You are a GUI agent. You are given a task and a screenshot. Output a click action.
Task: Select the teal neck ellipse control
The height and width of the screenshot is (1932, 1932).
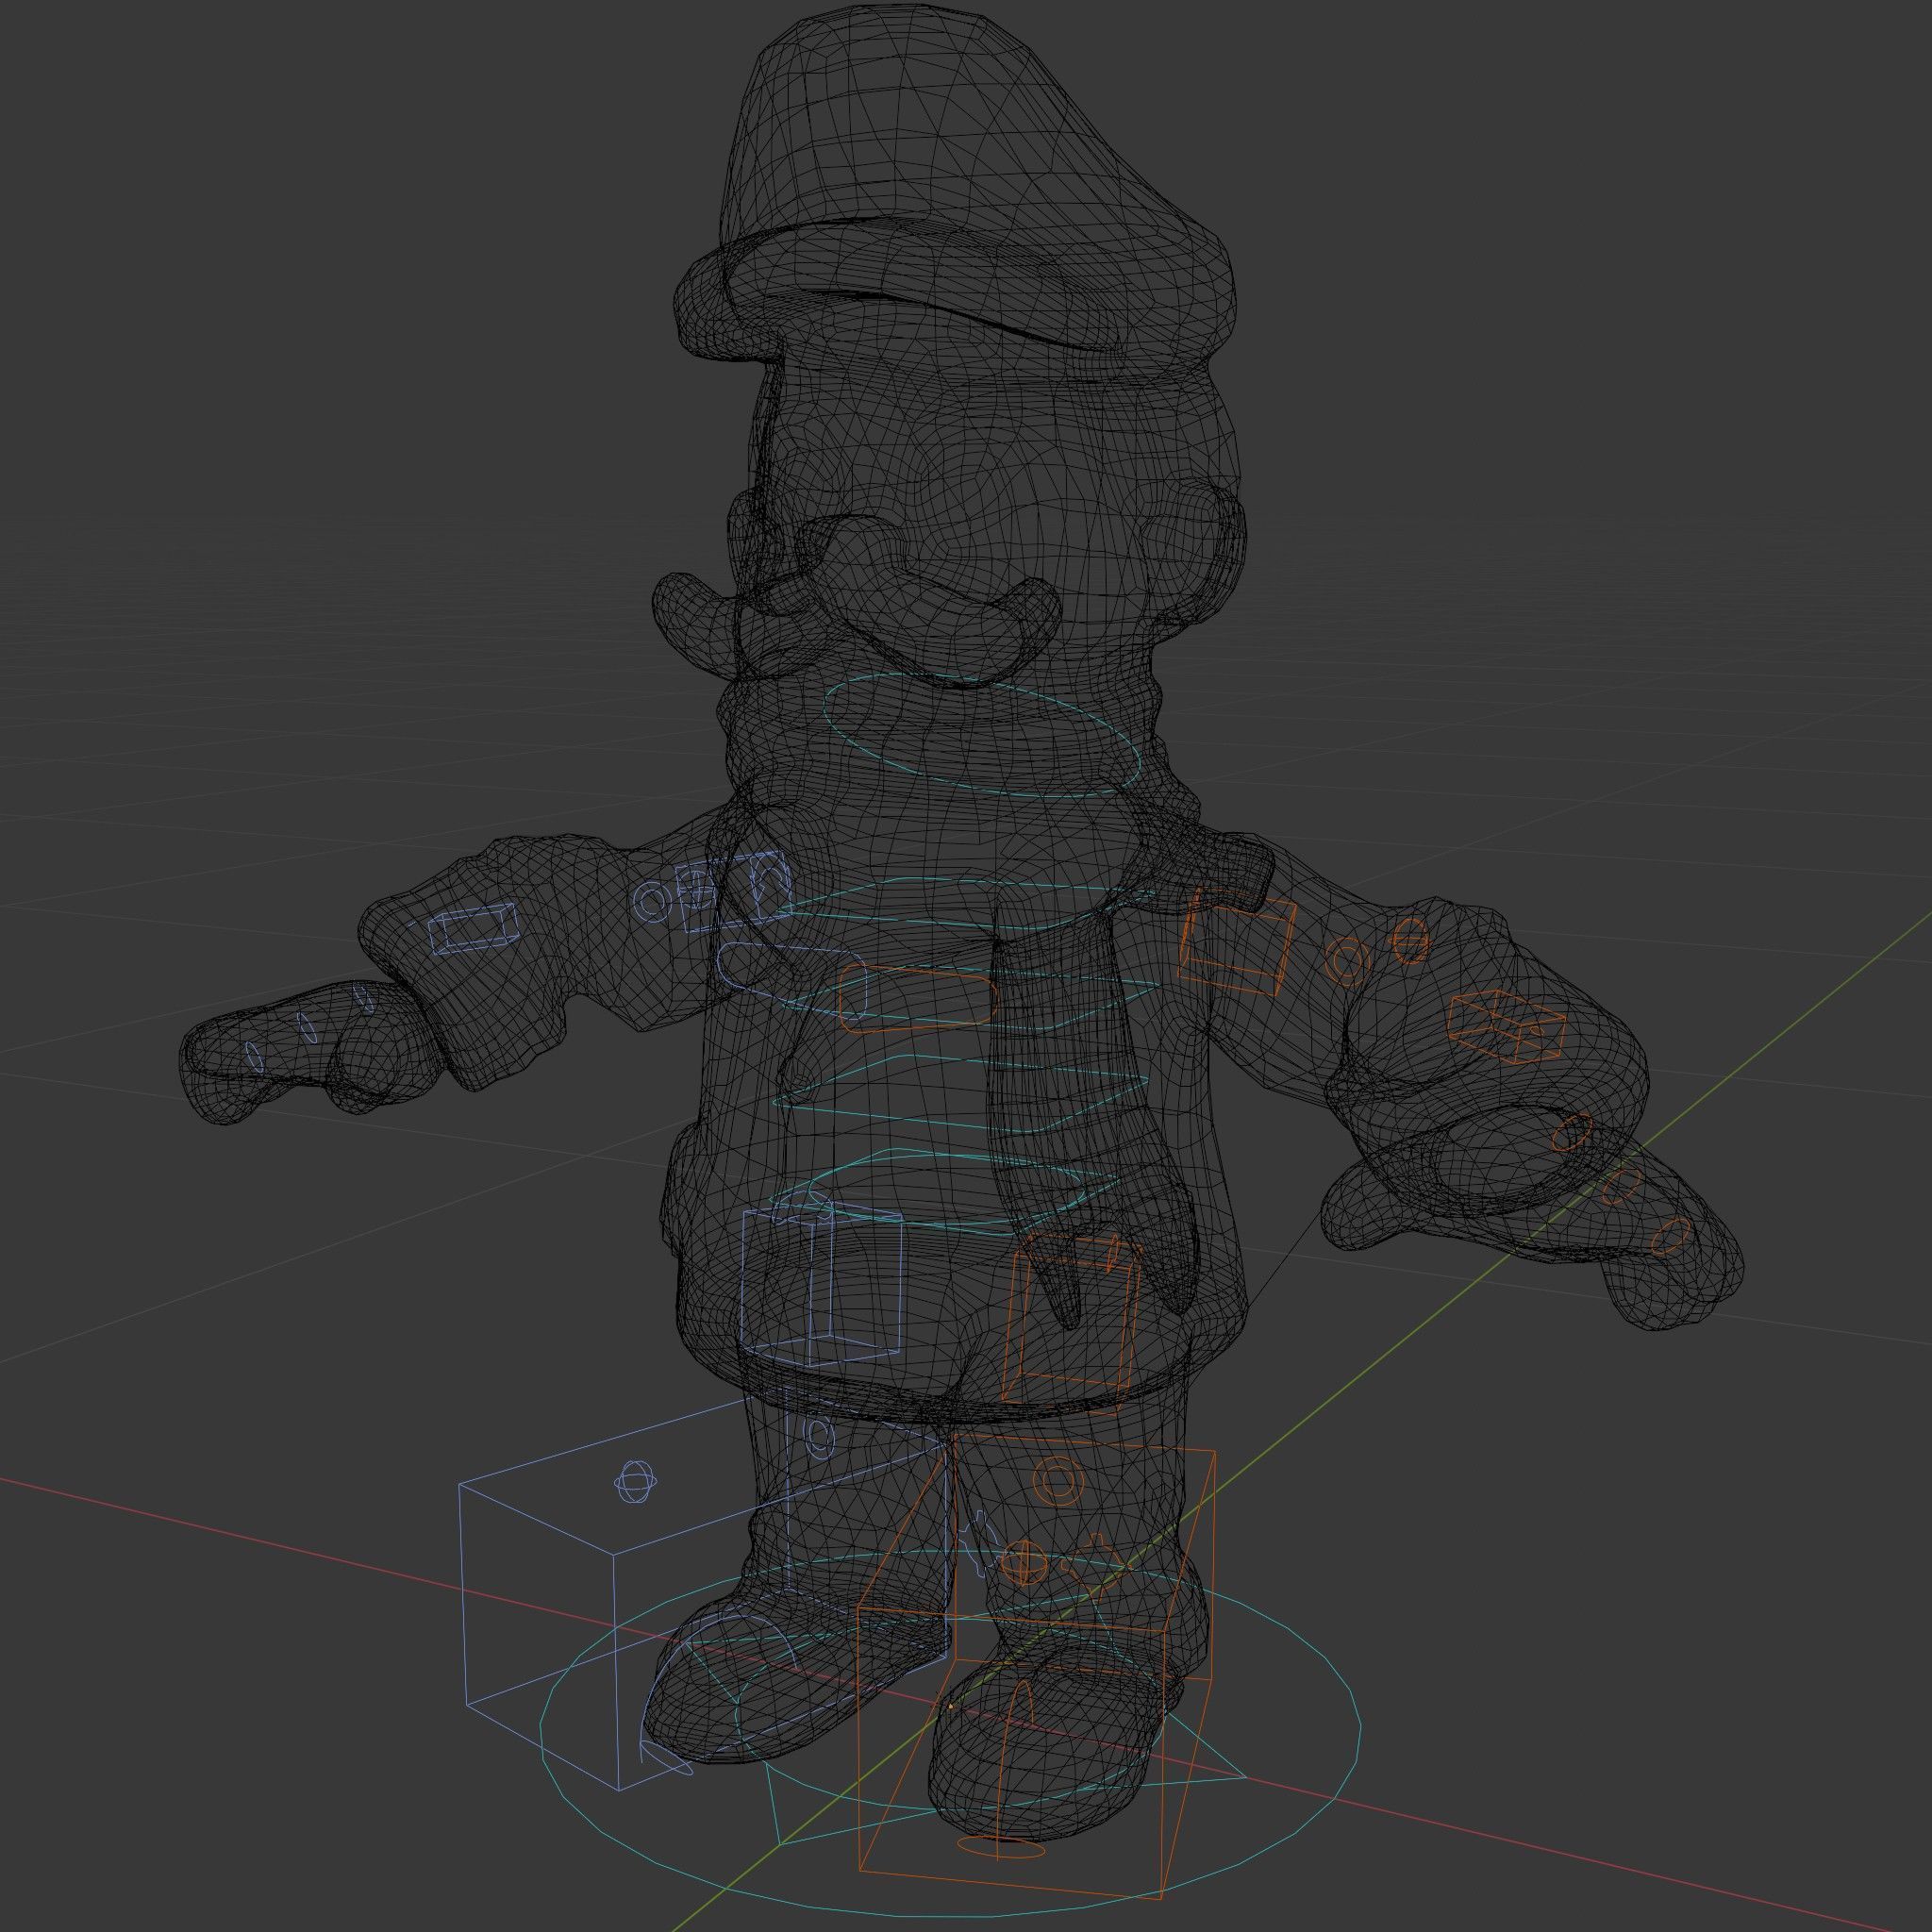981,734
